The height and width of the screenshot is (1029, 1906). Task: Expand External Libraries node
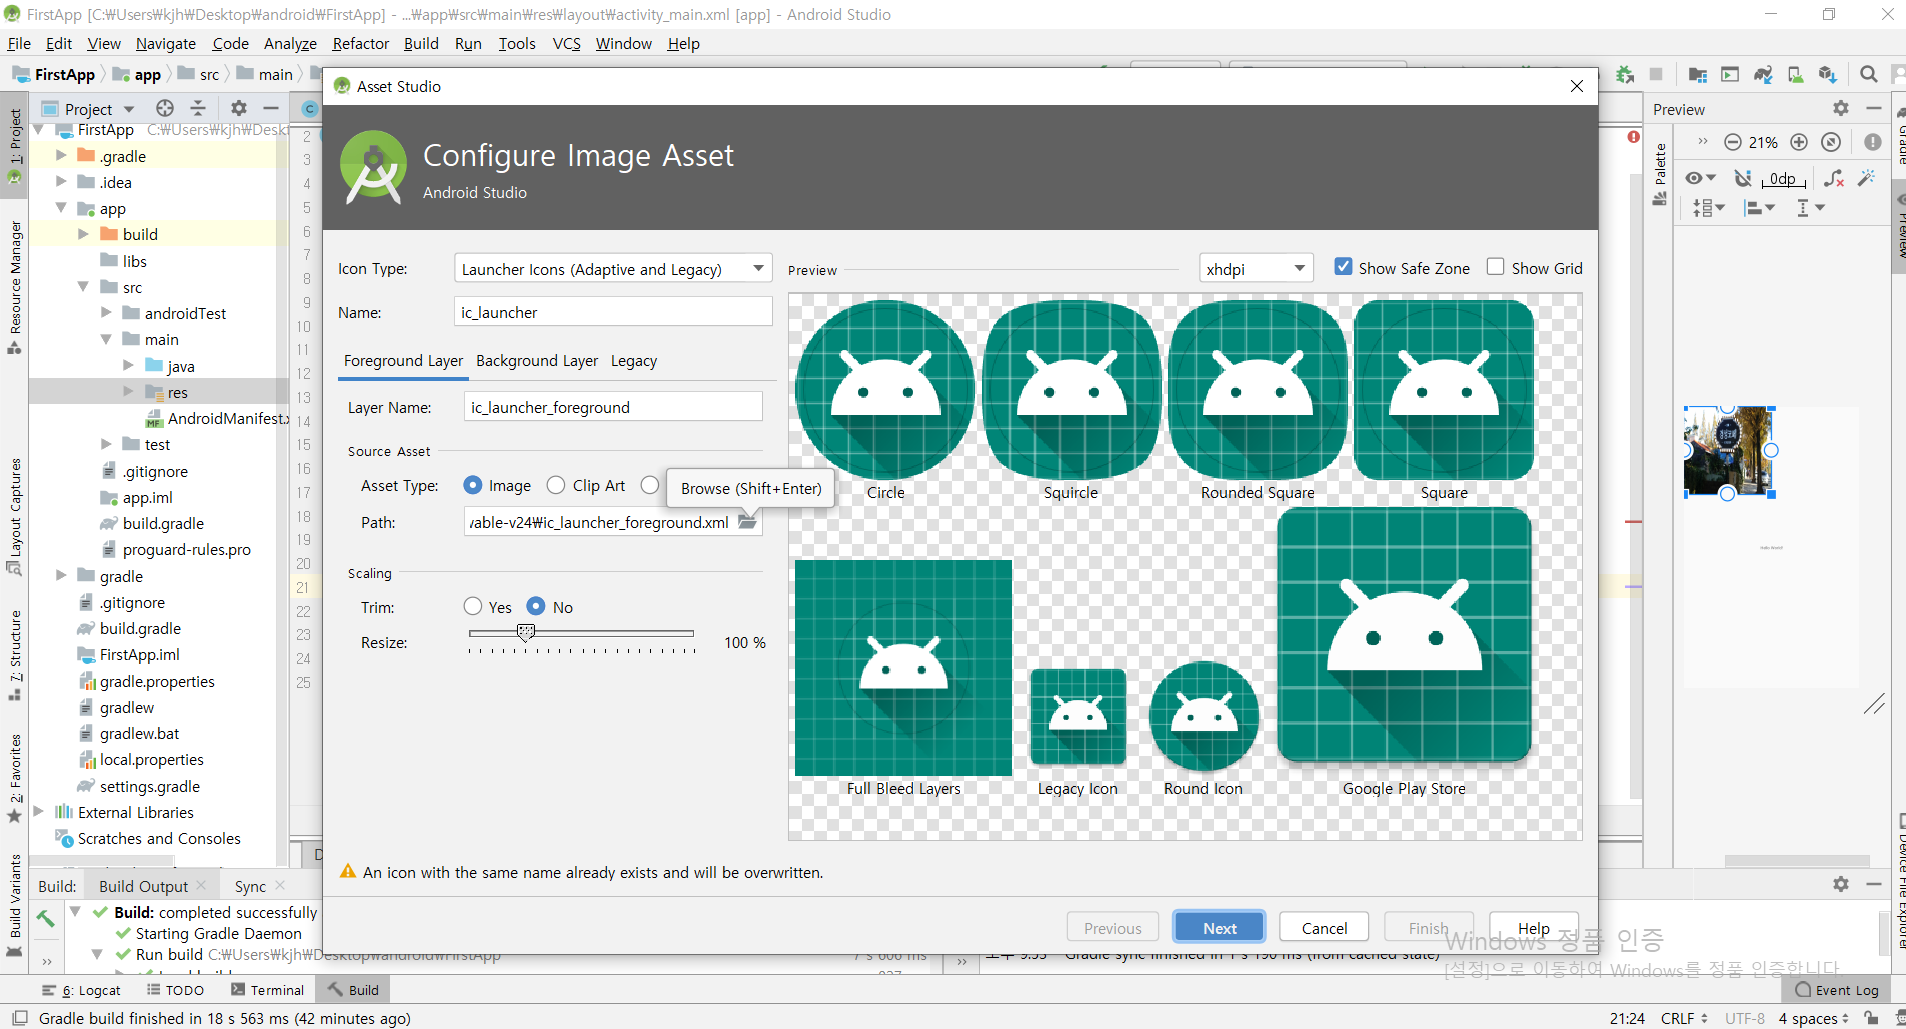(38, 812)
